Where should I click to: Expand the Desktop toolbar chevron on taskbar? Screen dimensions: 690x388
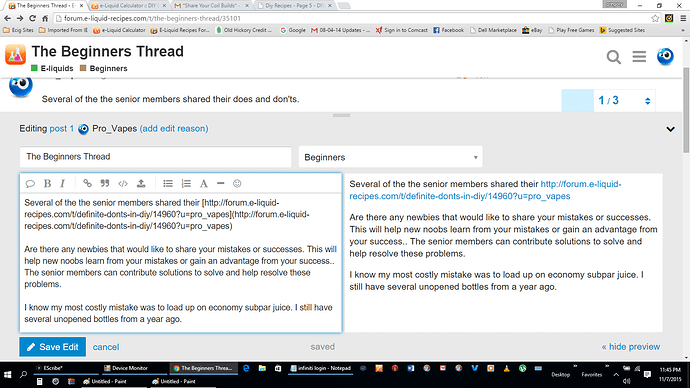[x=575, y=367]
